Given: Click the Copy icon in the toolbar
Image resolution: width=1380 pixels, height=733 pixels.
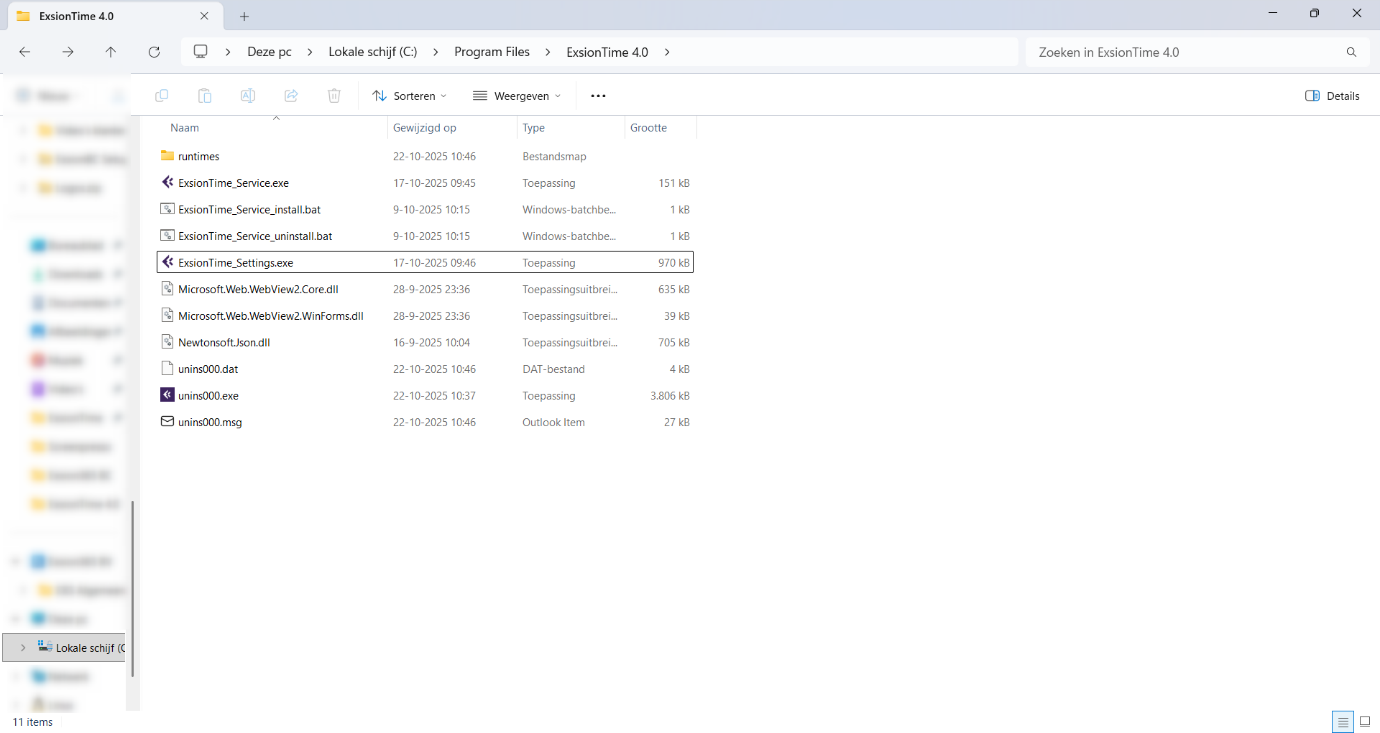Looking at the screenshot, I should click(162, 96).
